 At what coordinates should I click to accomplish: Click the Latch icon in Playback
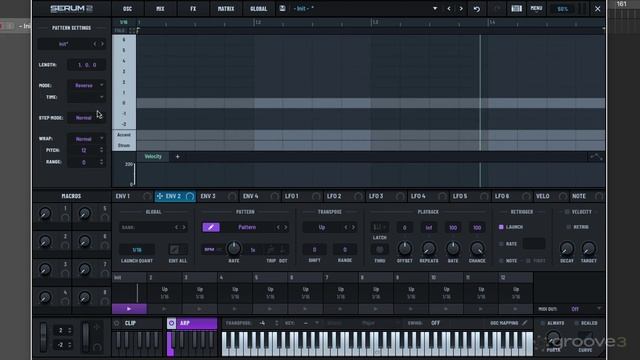[380, 227]
